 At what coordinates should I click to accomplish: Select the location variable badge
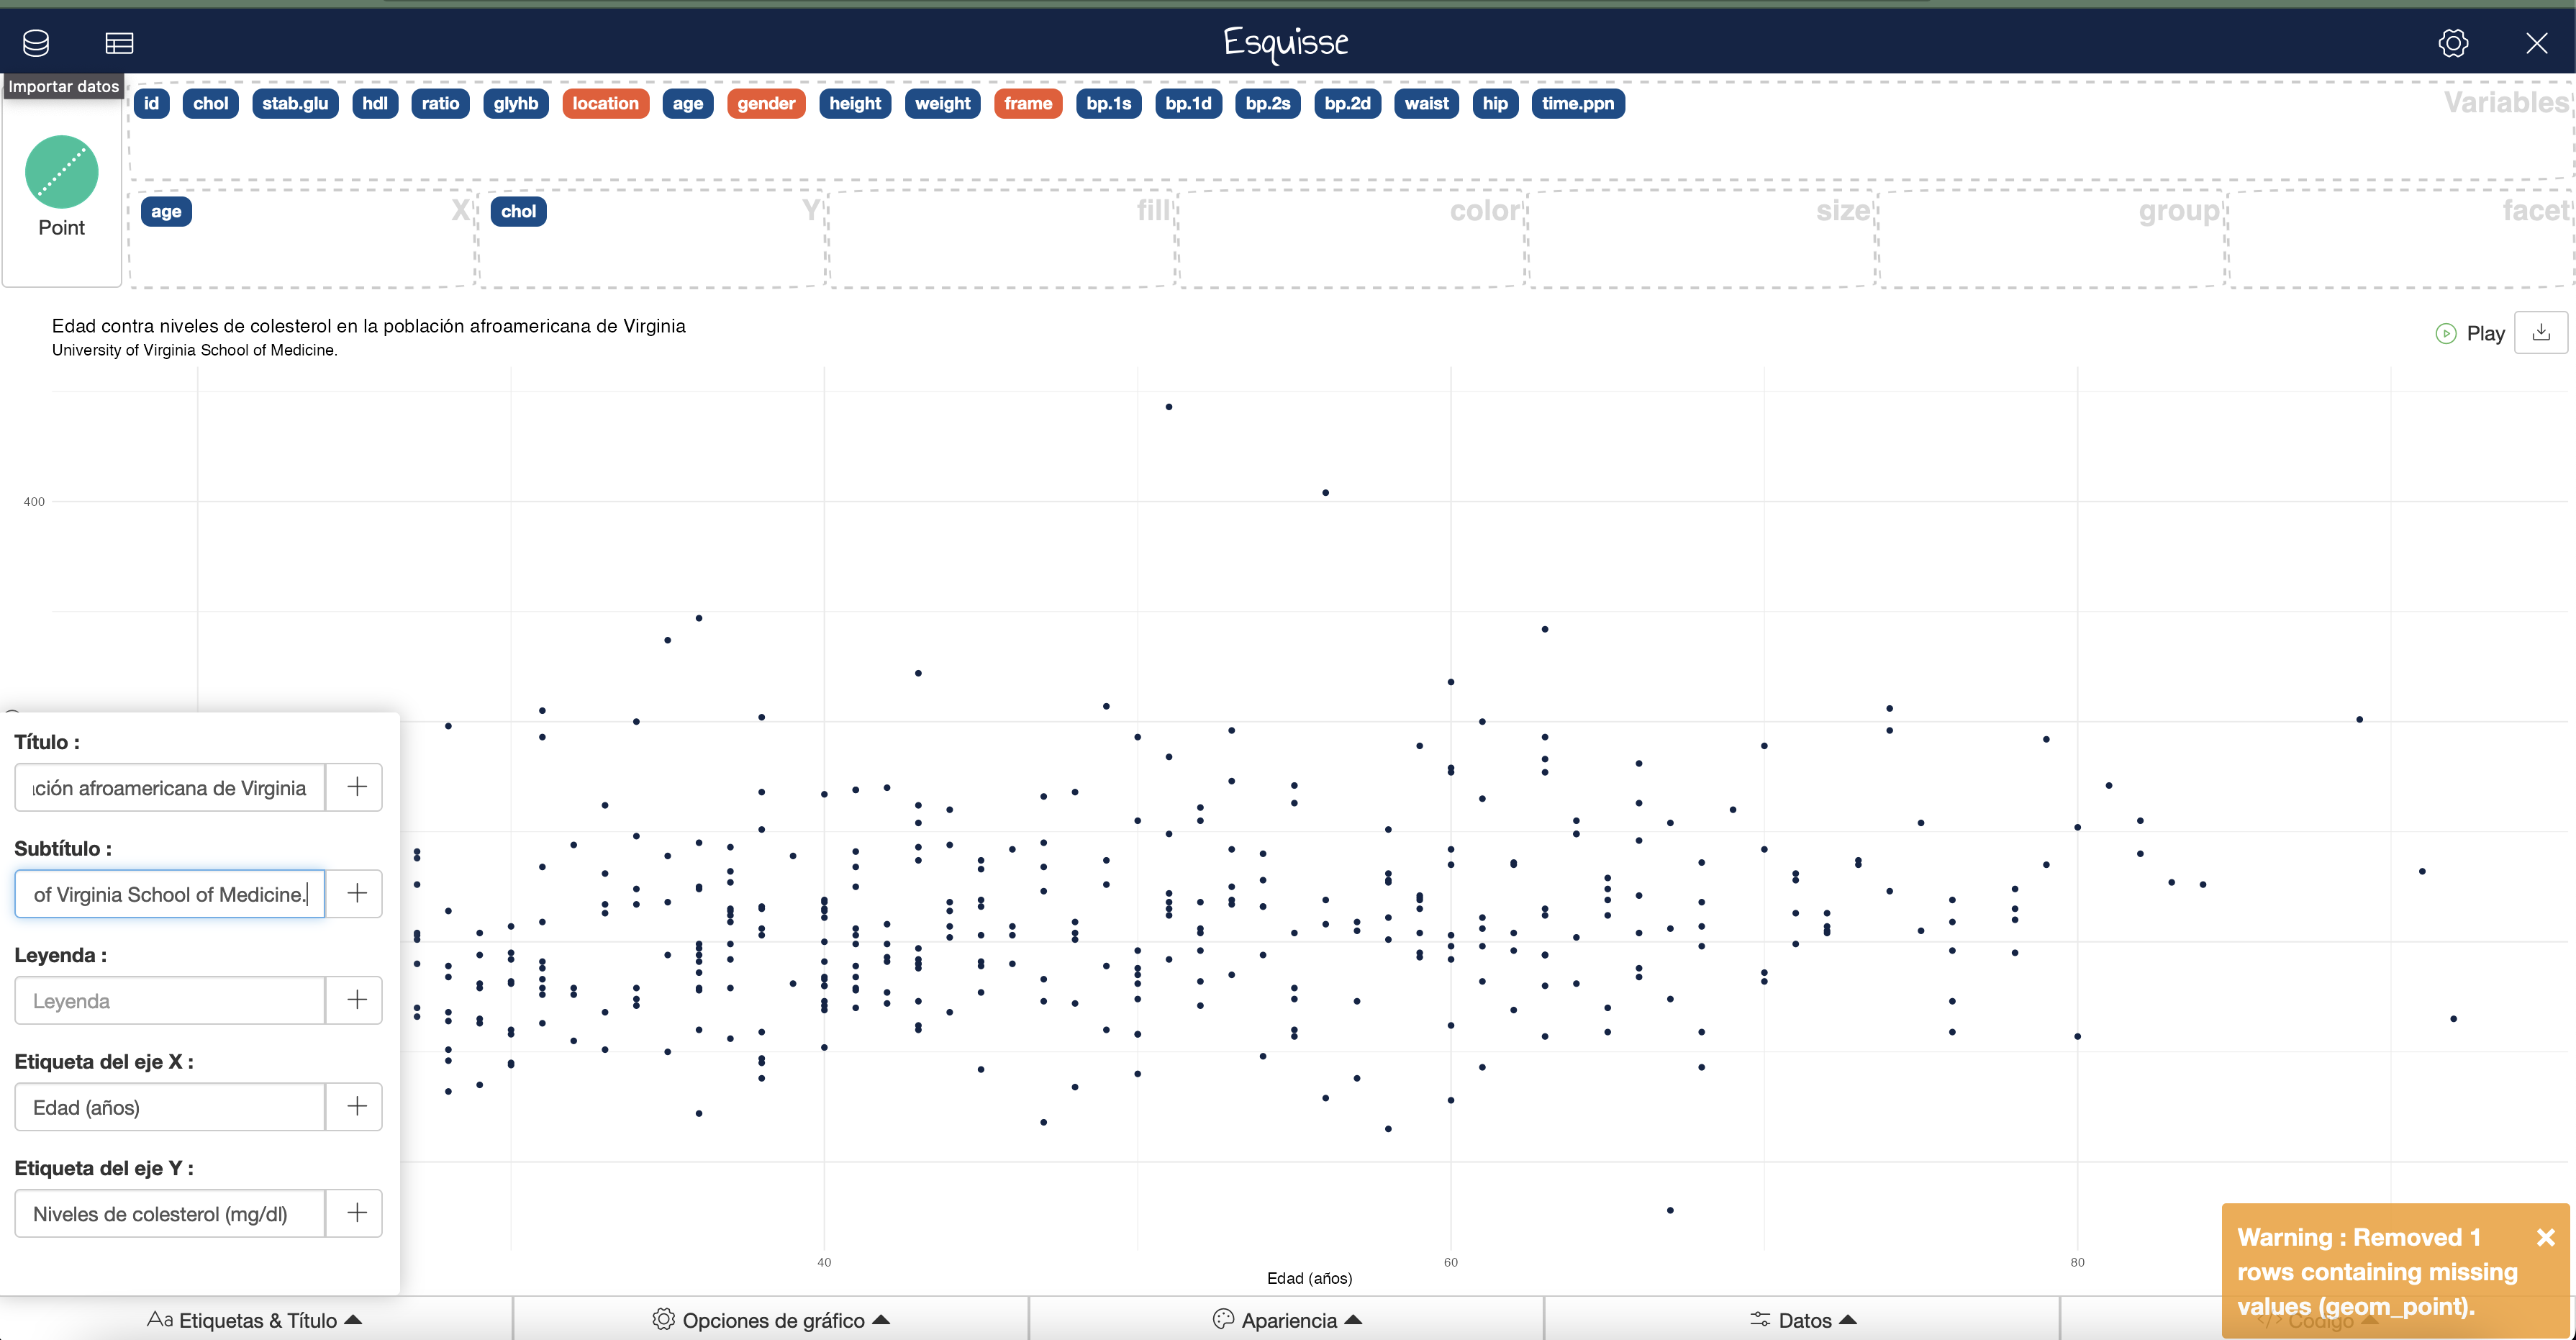605,103
